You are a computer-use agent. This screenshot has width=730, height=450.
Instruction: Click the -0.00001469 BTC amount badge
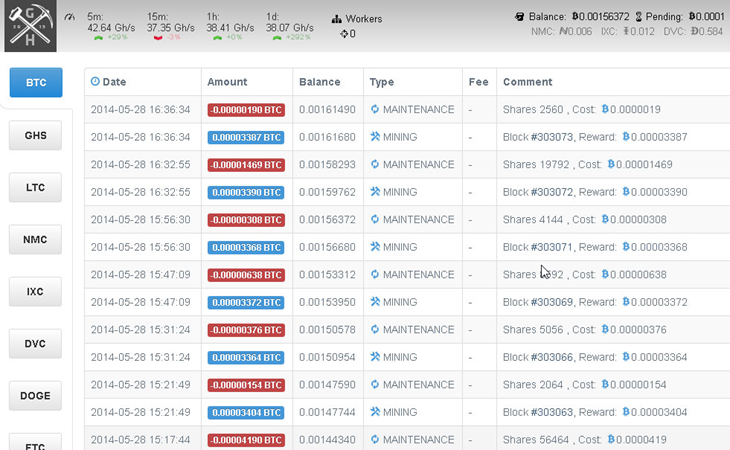tap(246, 165)
